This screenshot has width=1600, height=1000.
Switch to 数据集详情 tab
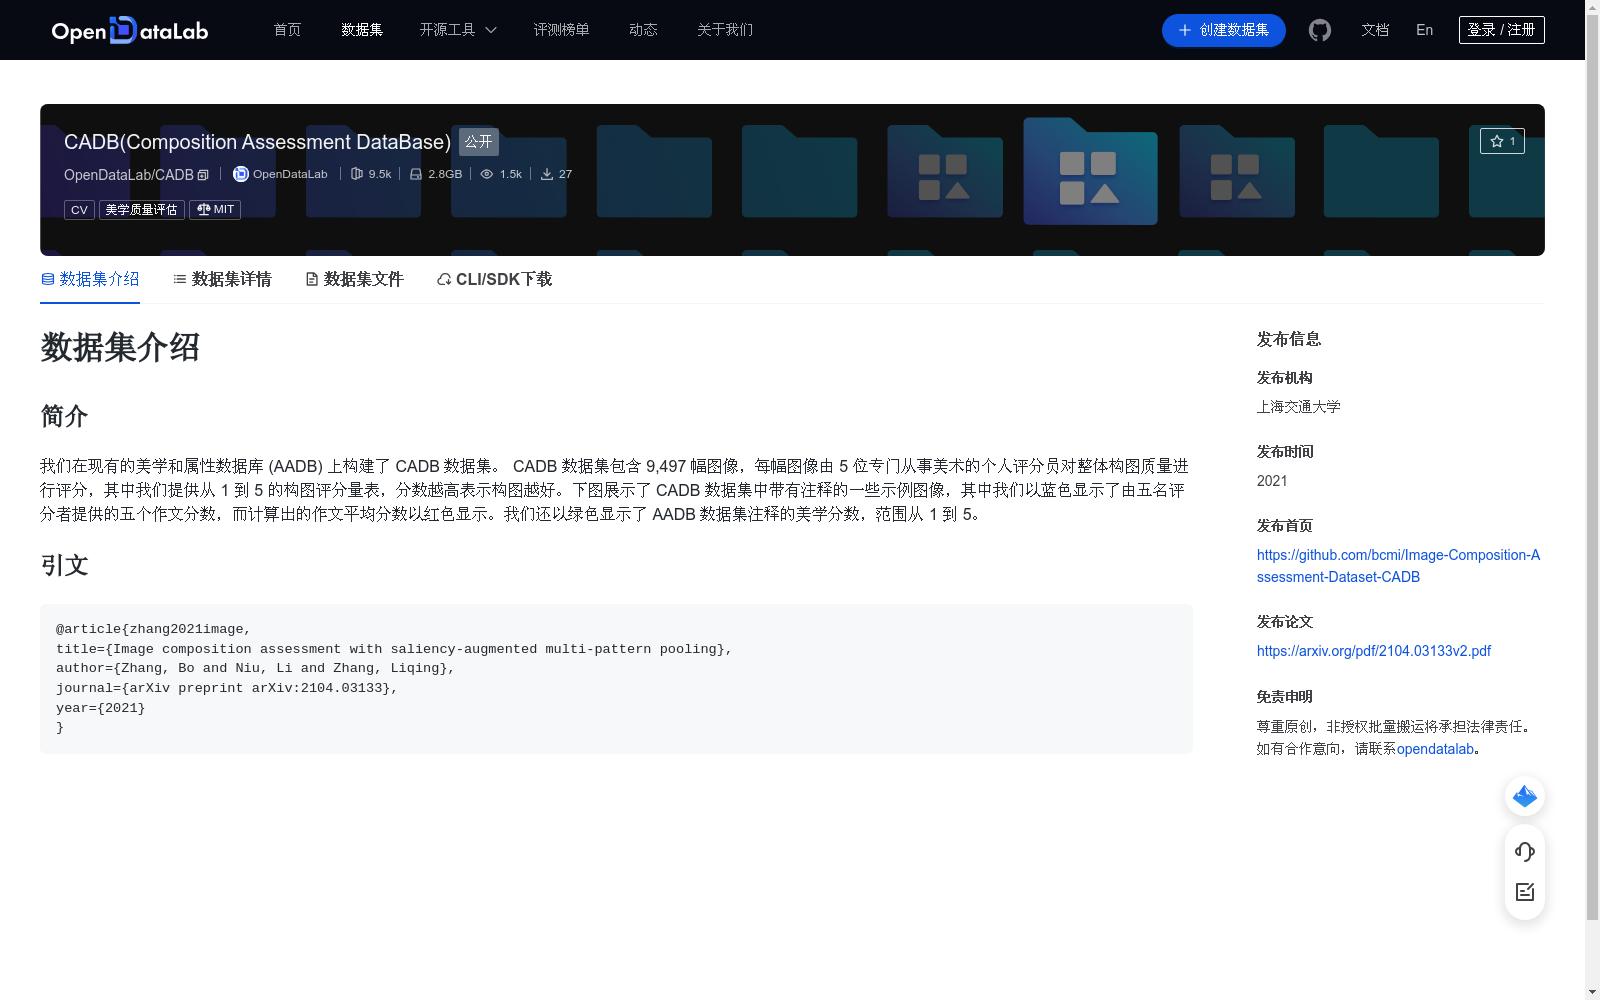coord(222,279)
